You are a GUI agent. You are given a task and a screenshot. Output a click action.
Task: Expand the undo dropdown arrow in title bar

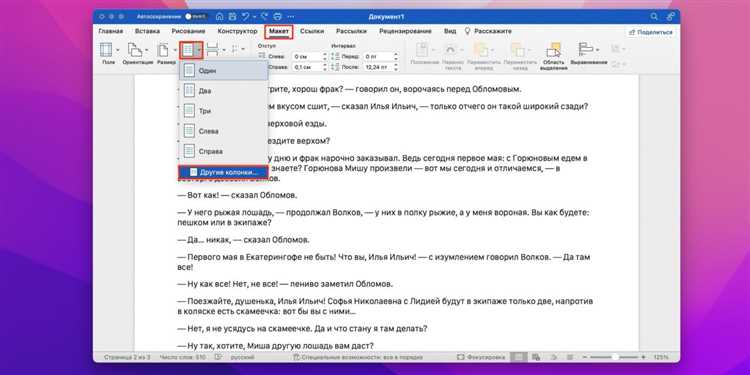point(254,17)
